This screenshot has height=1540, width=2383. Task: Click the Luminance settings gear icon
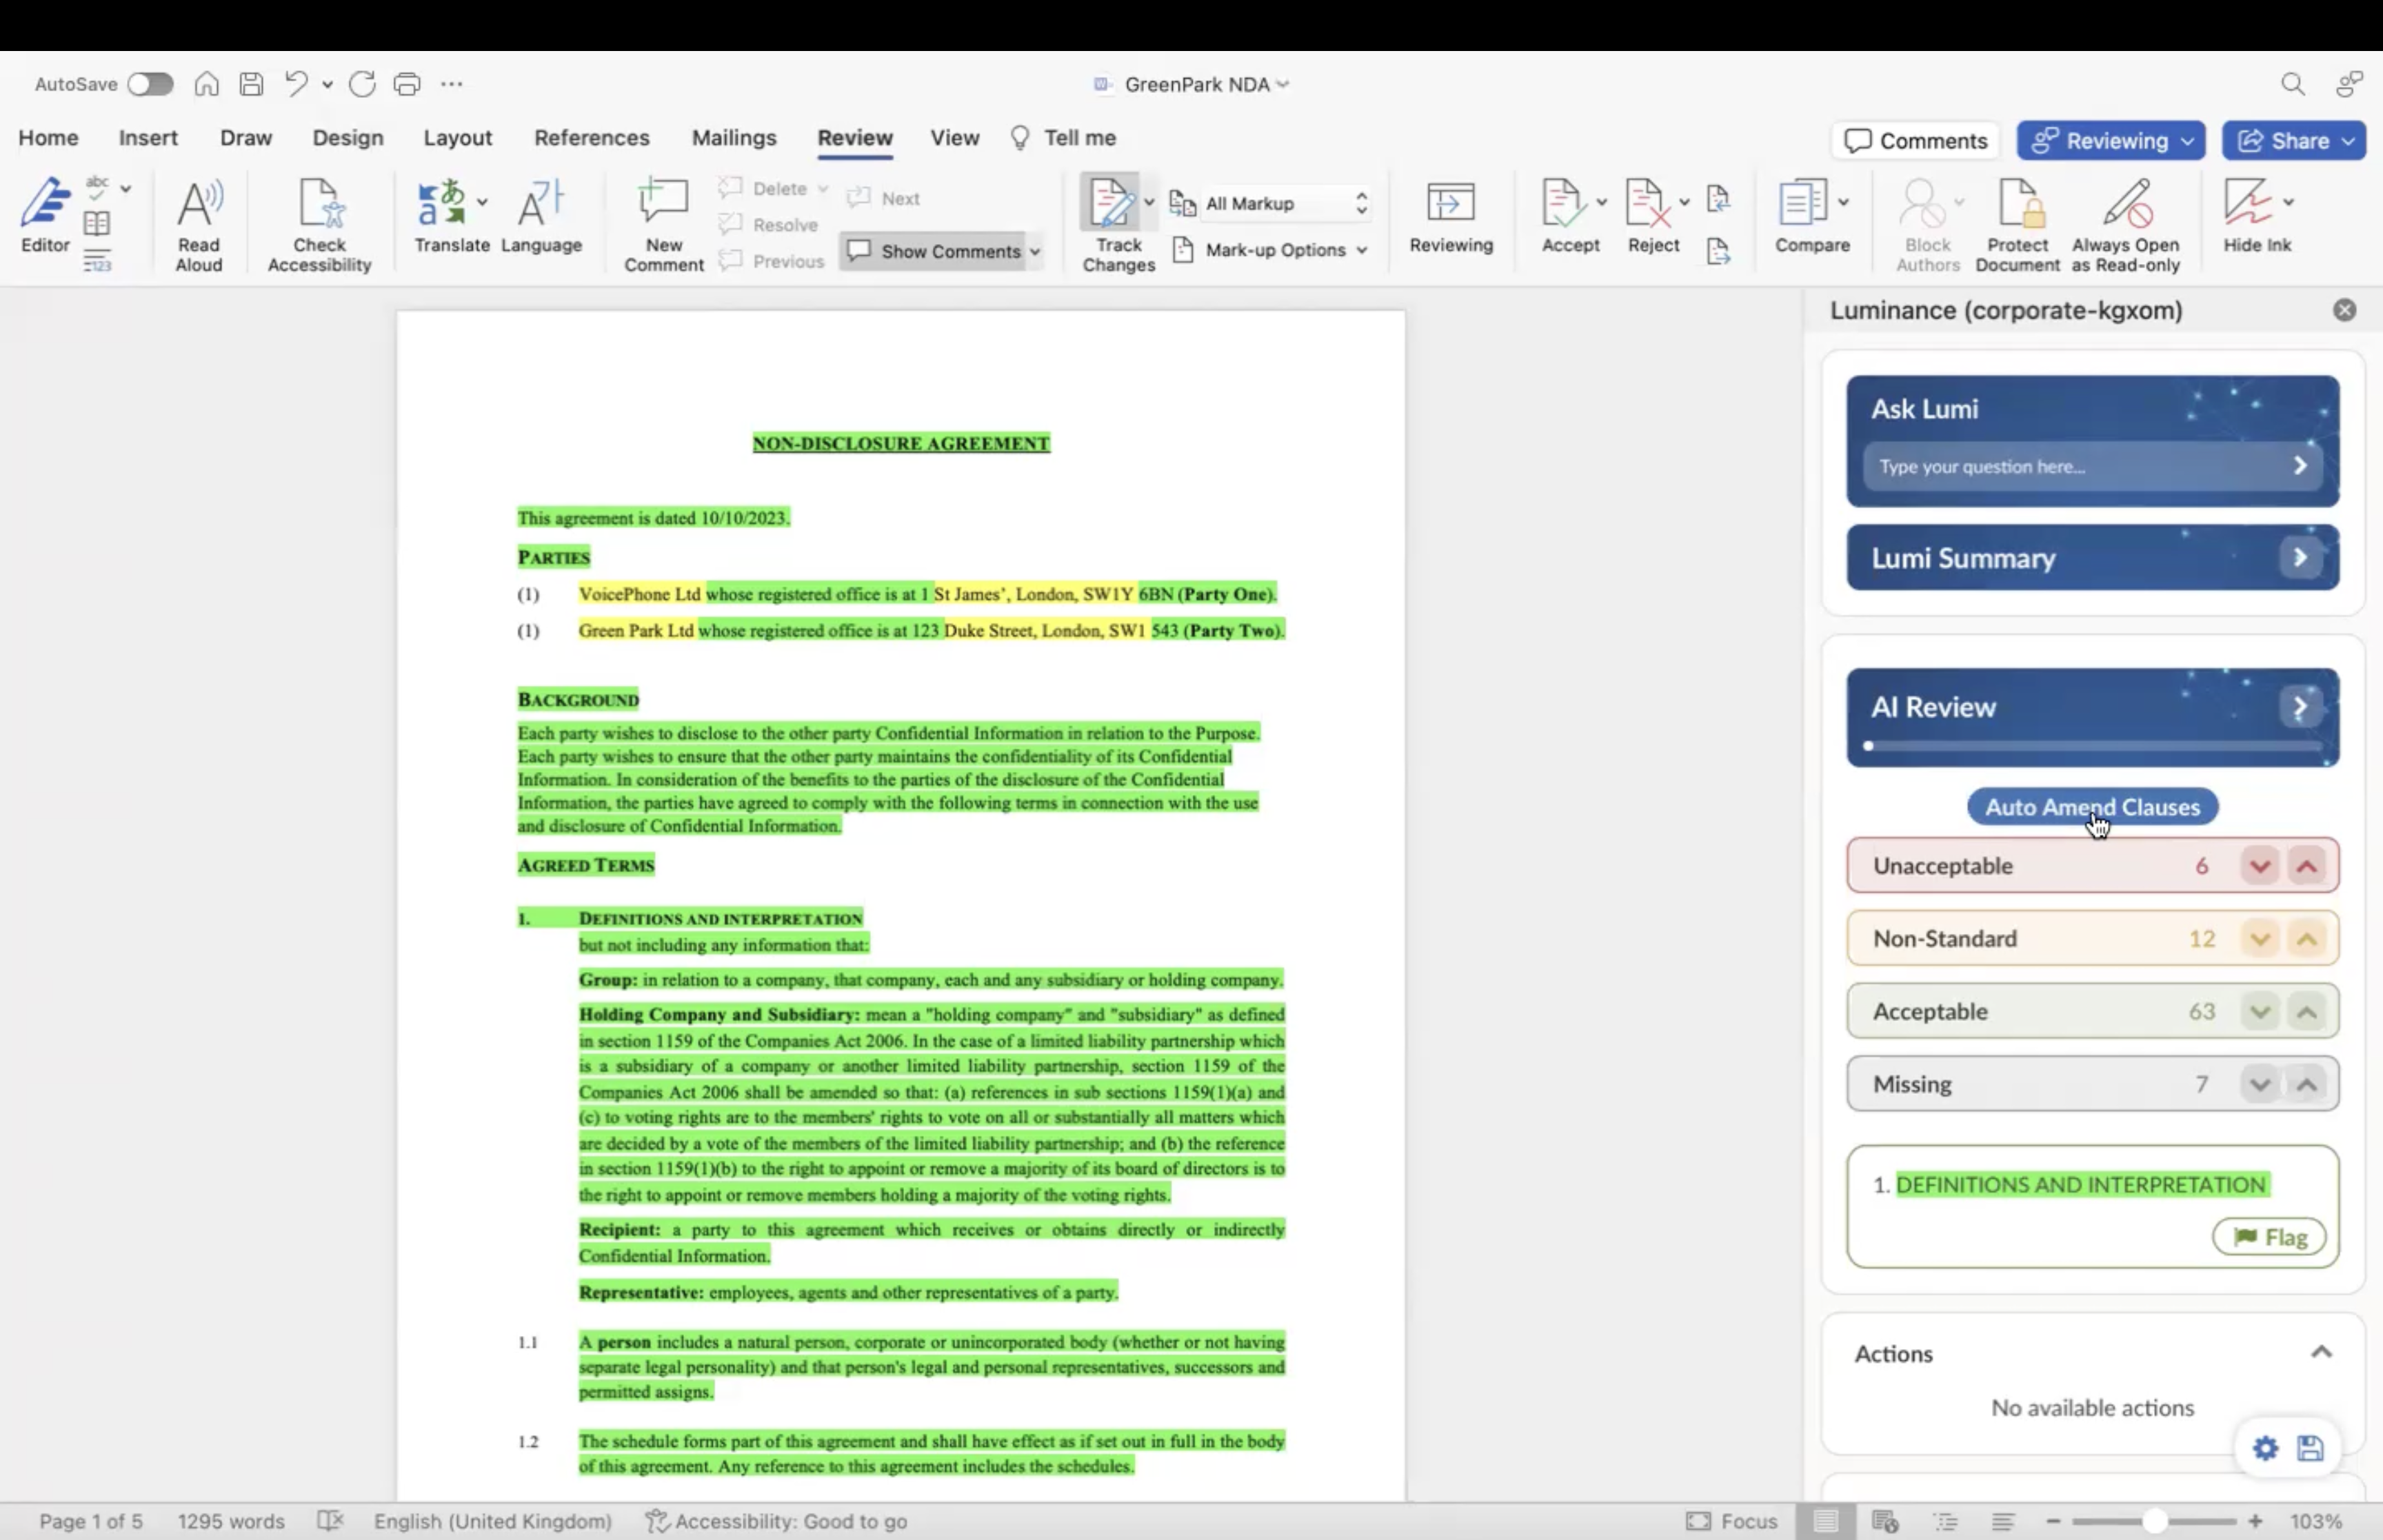(2265, 1447)
